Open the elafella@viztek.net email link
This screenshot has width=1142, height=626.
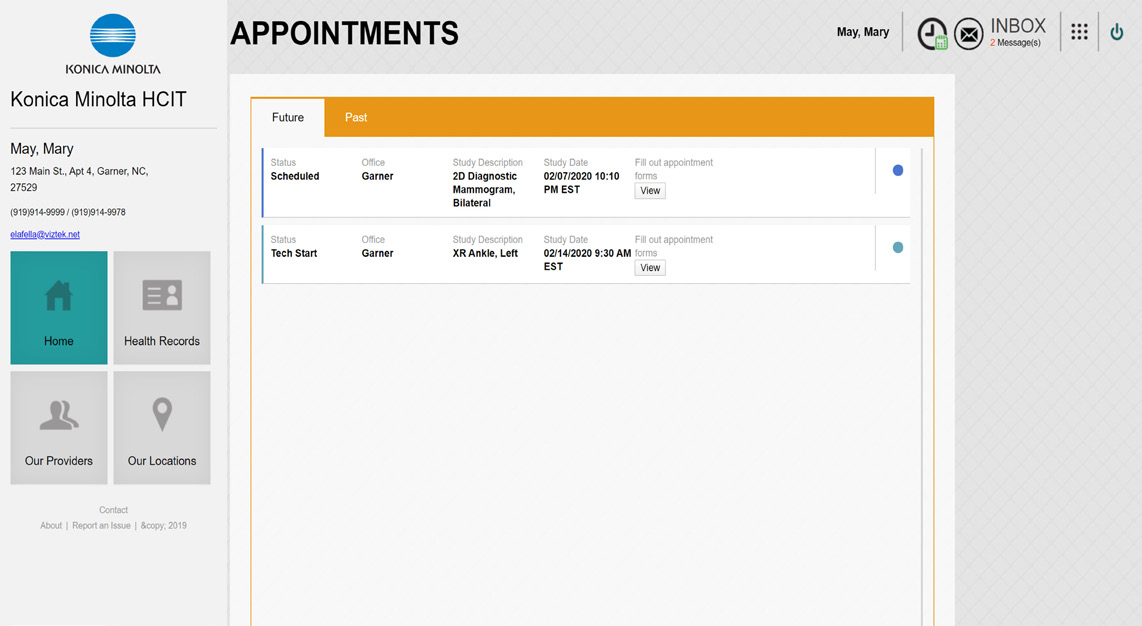[45, 234]
